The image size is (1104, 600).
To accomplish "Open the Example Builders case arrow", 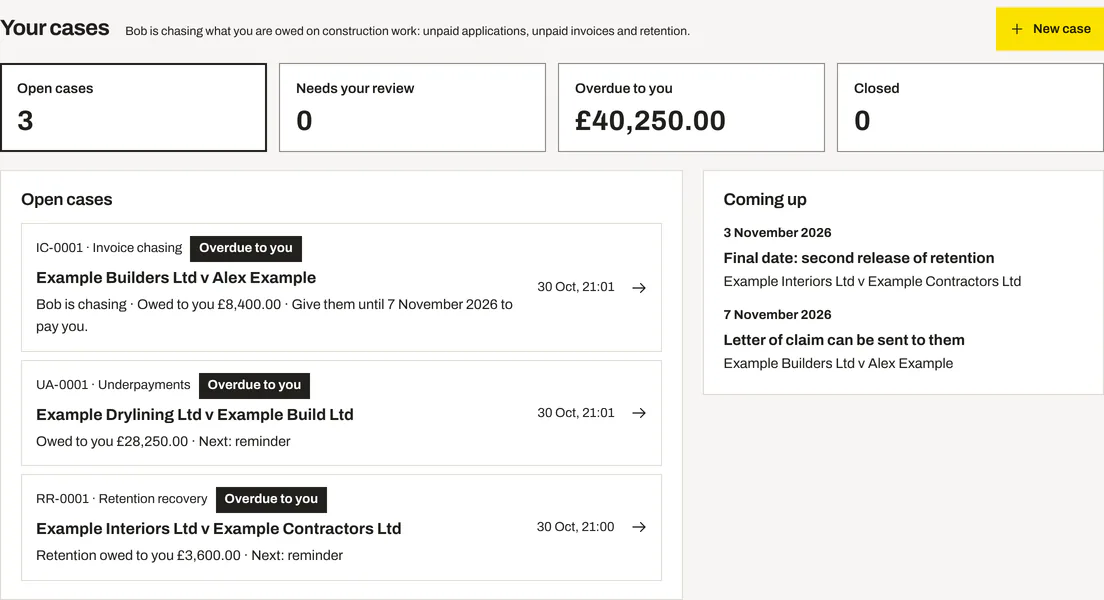I will [639, 287].
